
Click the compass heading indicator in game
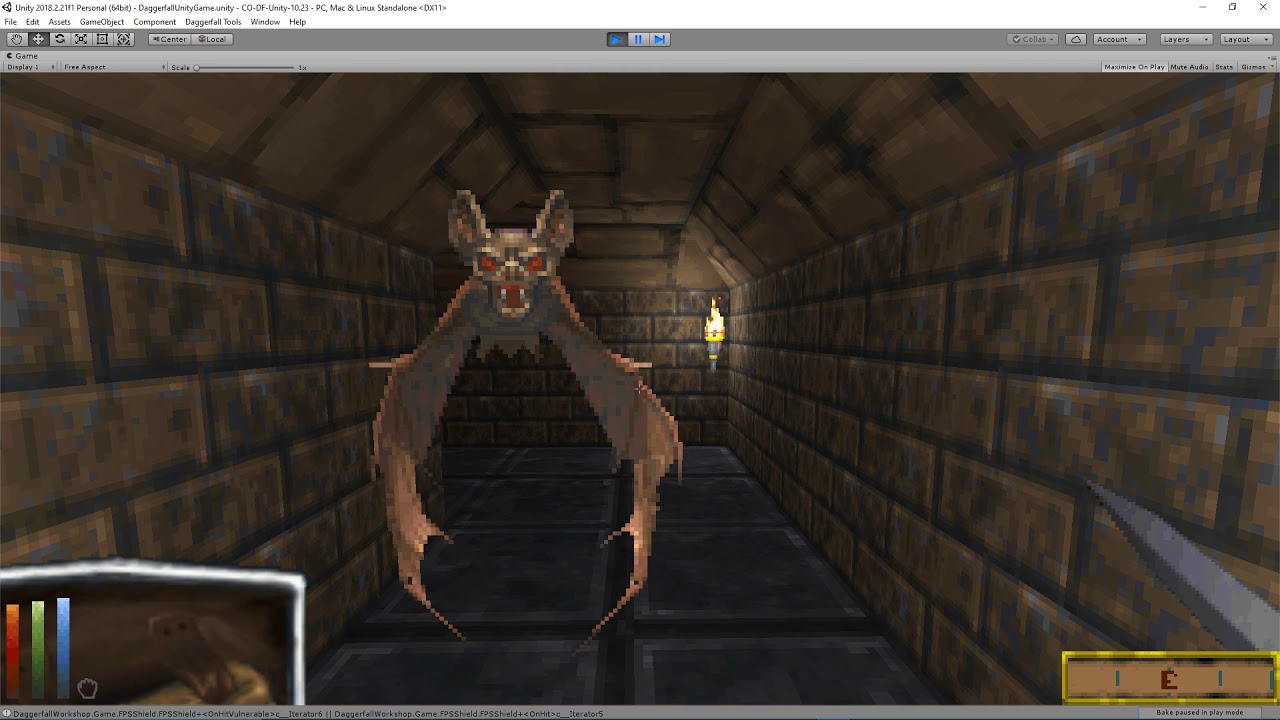(x=1169, y=678)
